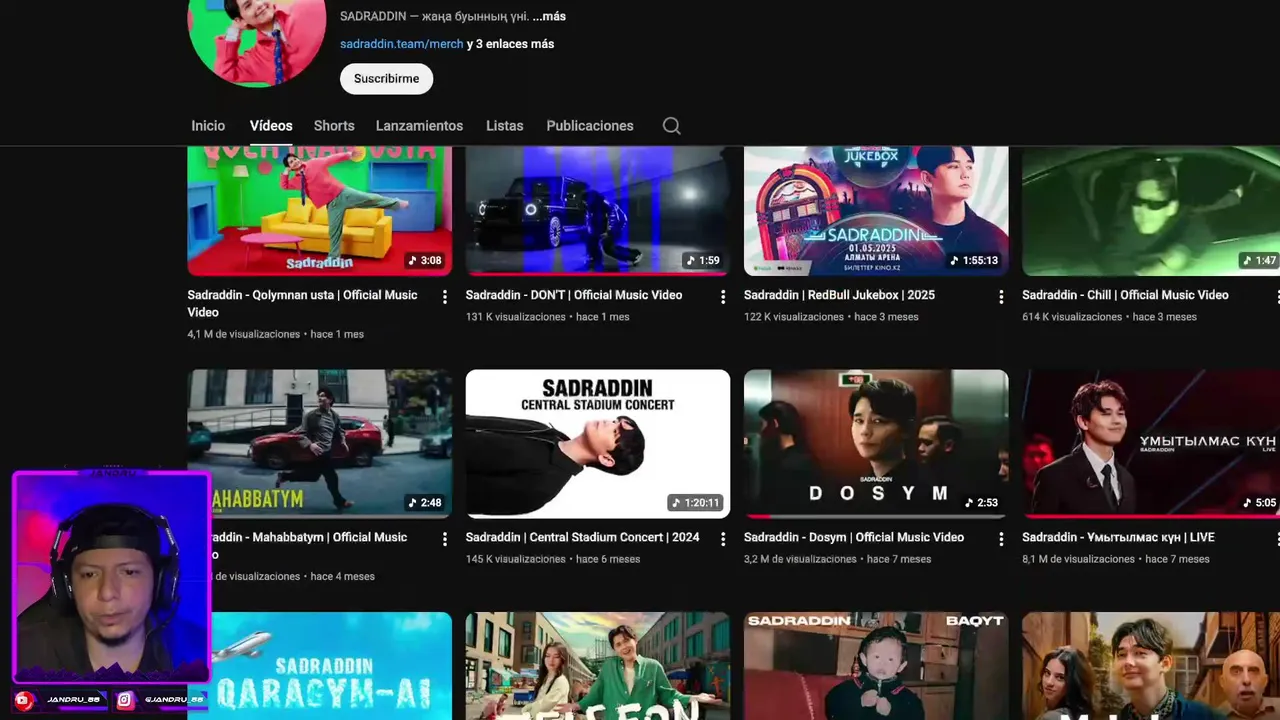Click the Instagram icon in streamer overlay
This screenshot has width=1280, height=720.
(125, 700)
